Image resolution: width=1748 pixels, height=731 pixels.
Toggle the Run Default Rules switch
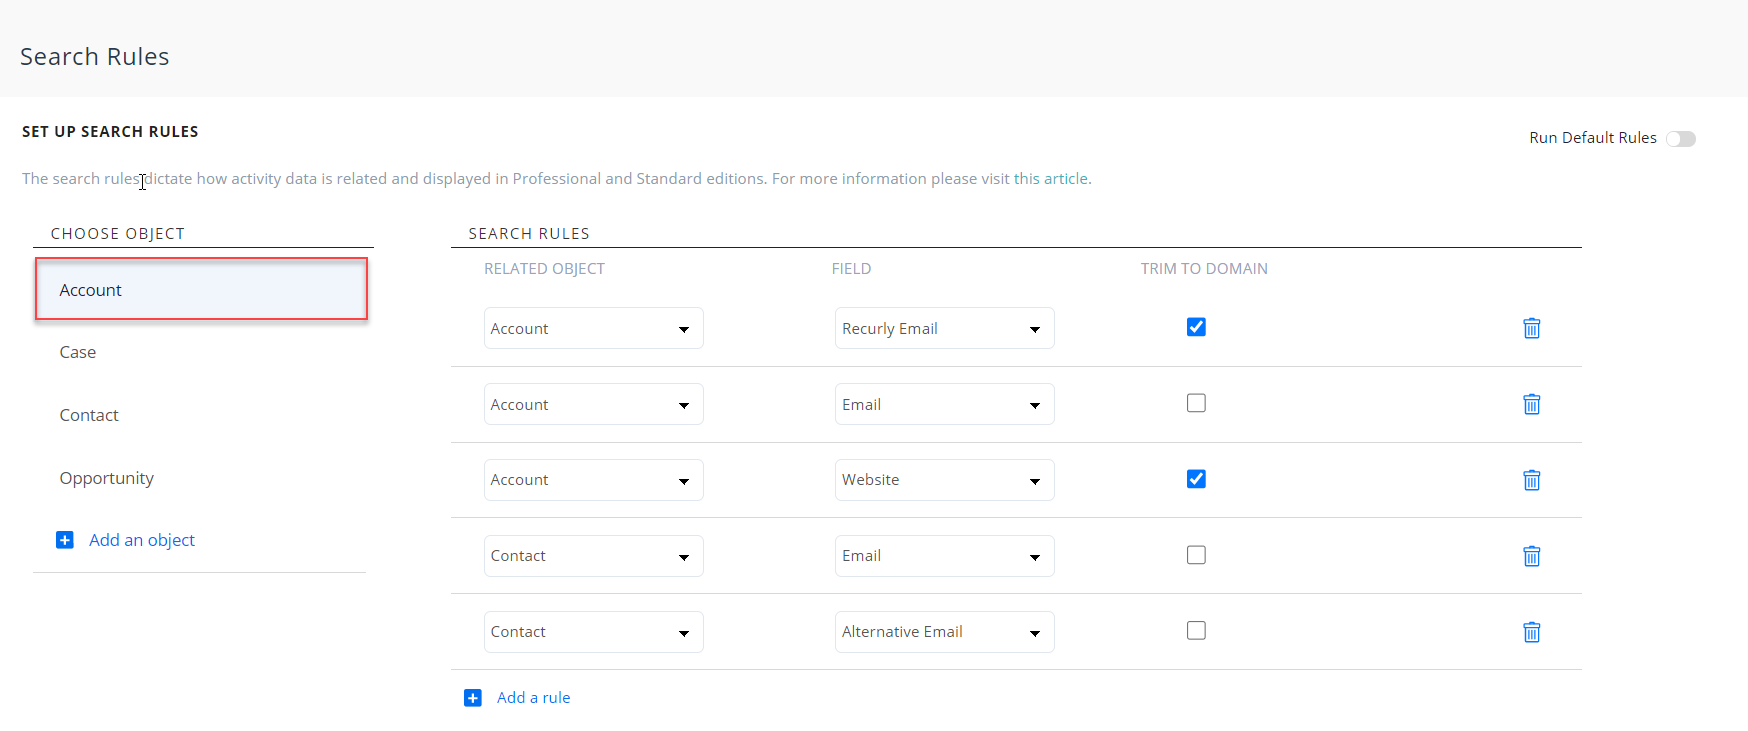pos(1680,139)
